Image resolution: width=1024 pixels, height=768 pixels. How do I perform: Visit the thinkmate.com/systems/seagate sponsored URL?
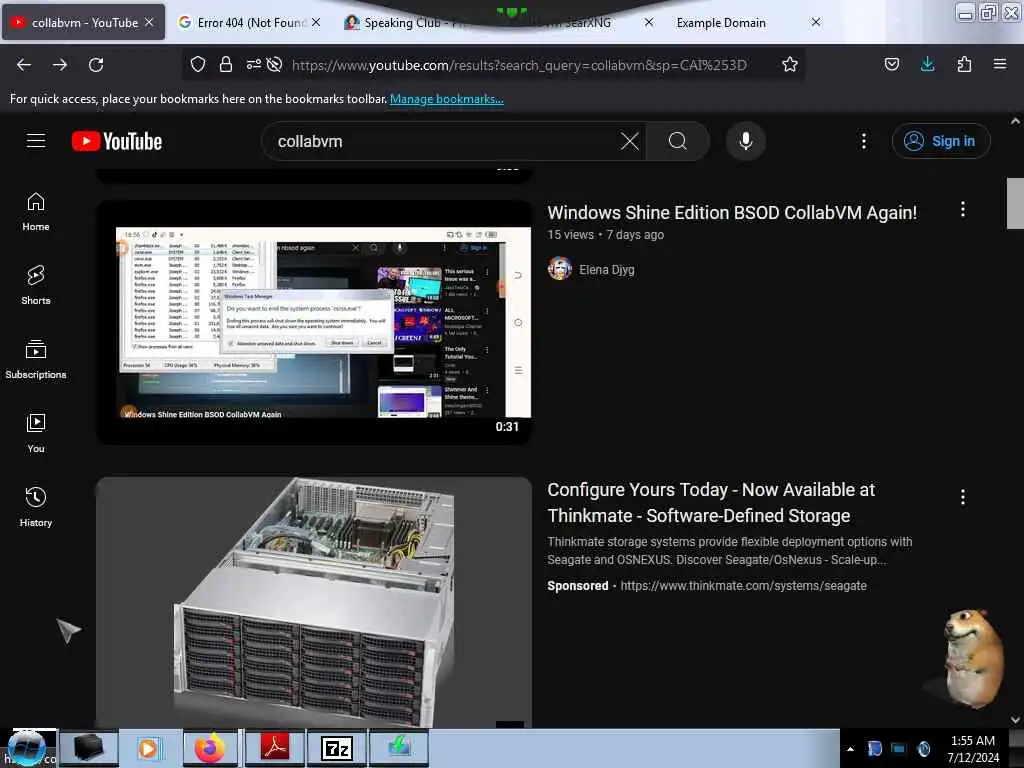point(743,585)
